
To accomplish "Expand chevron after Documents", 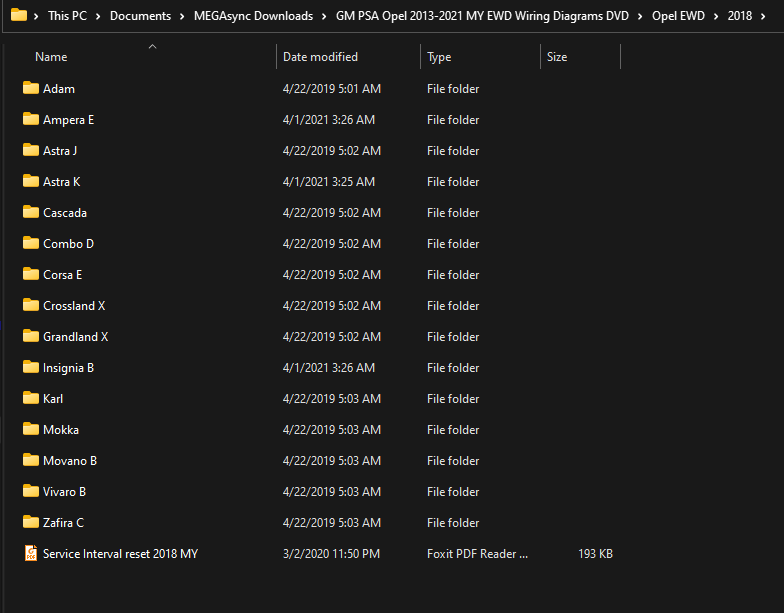I will tap(182, 16).
